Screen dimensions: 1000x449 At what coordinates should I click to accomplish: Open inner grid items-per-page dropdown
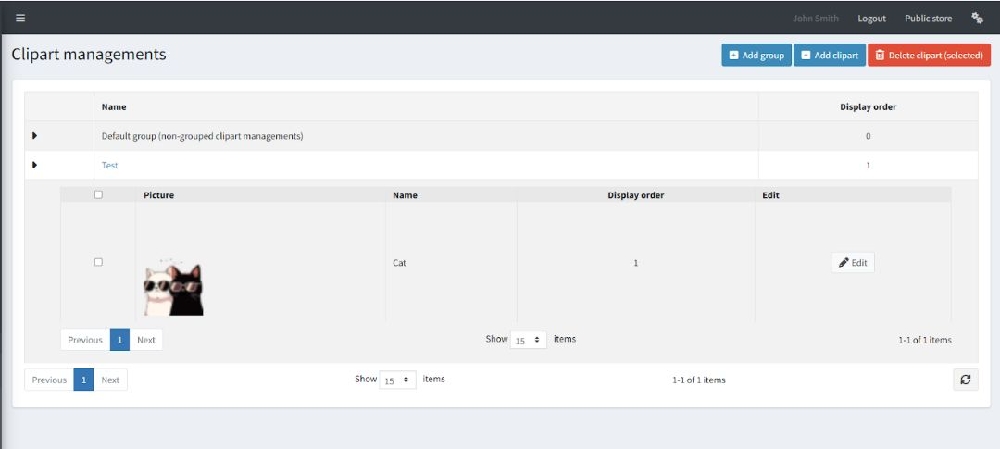tap(528, 340)
